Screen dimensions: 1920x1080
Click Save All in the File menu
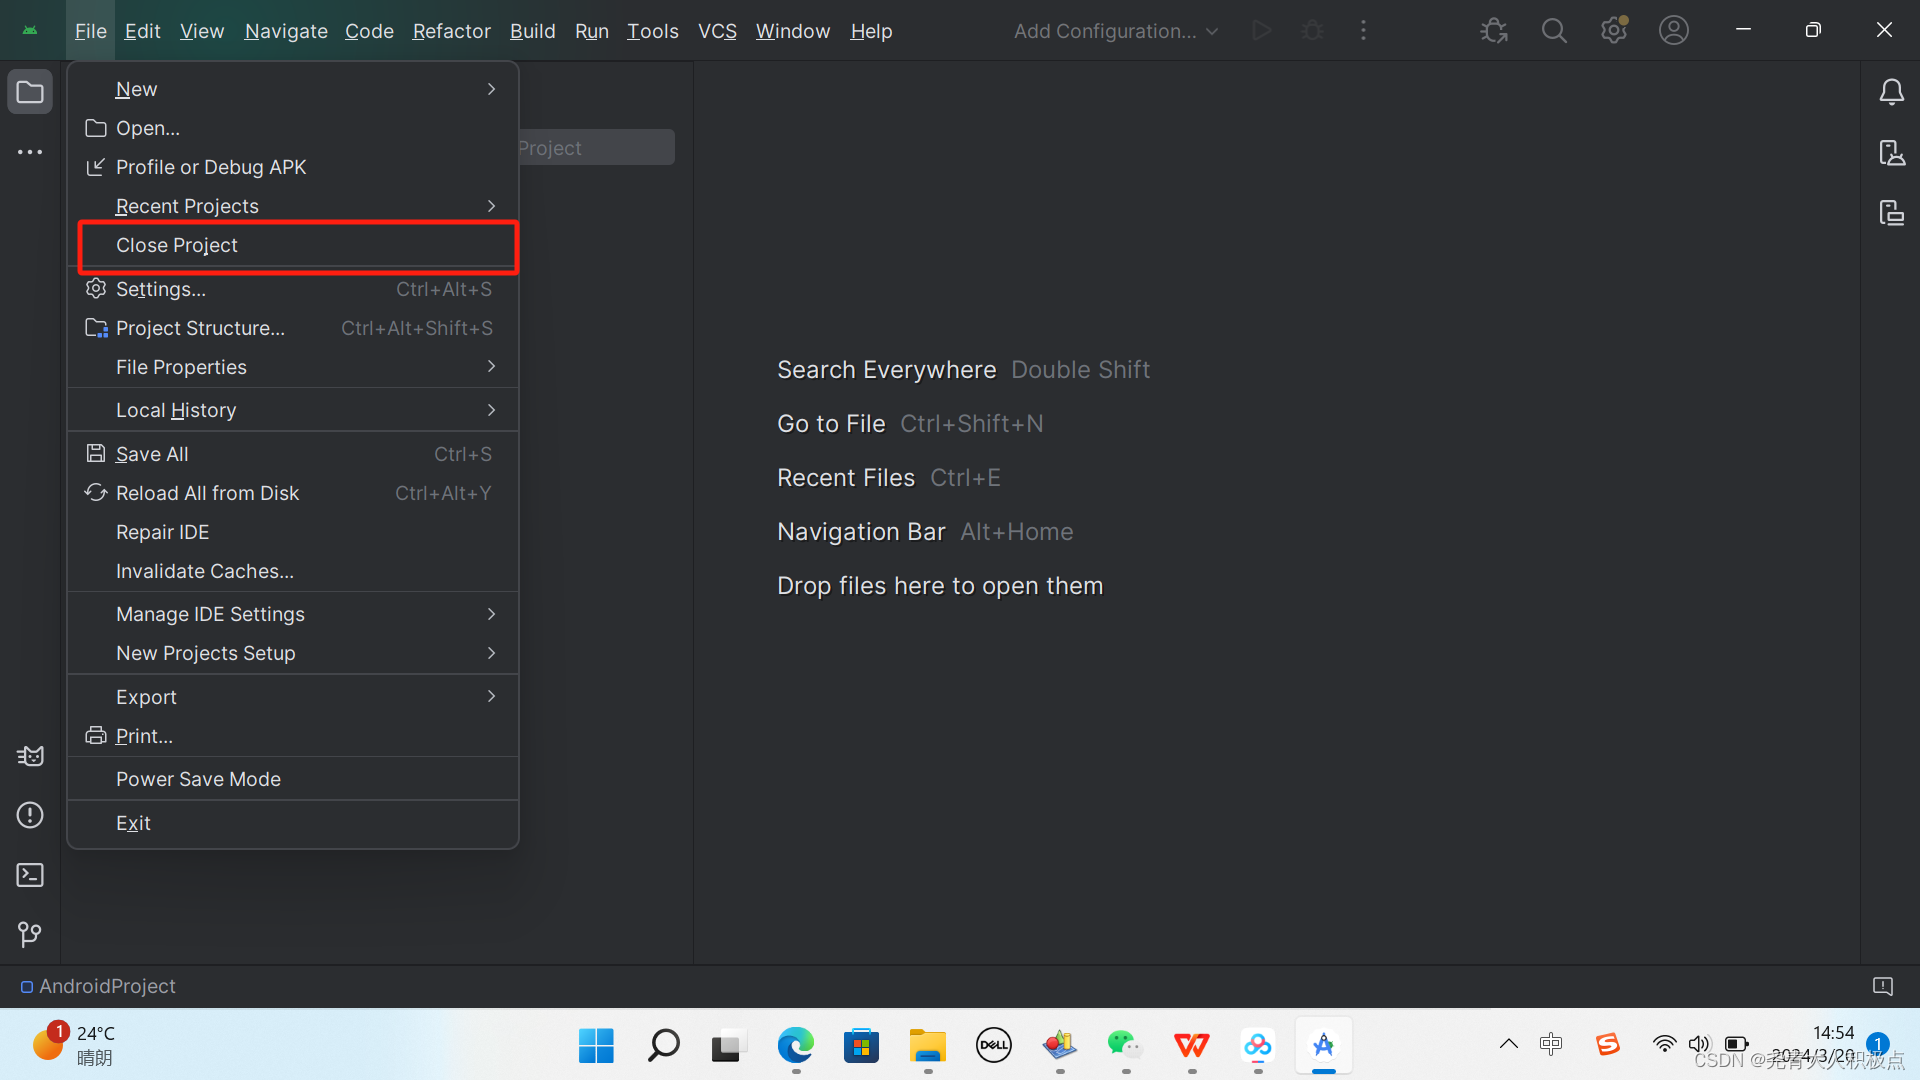click(x=152, y=454)
